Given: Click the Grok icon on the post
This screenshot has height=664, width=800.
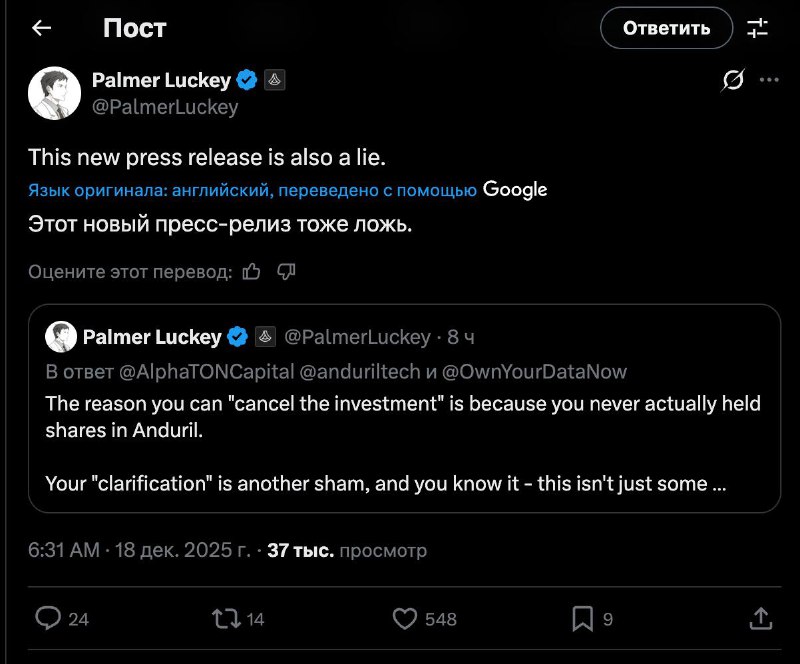Looking at the screenshot, I should (x=732, y=81).
